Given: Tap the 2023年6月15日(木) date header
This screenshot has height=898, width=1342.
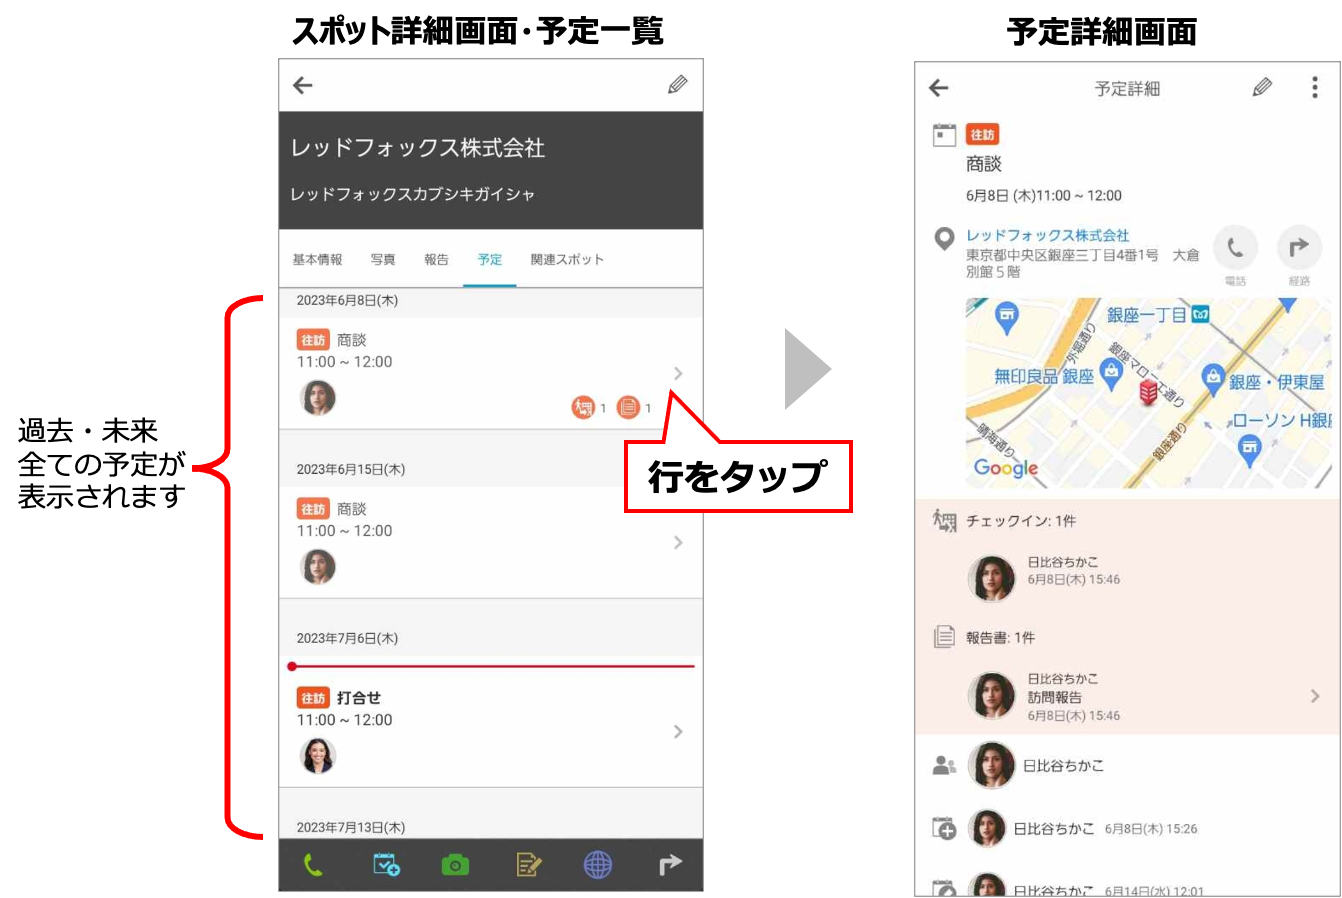Looking at the screenshot, I should (x=351, y=469).
